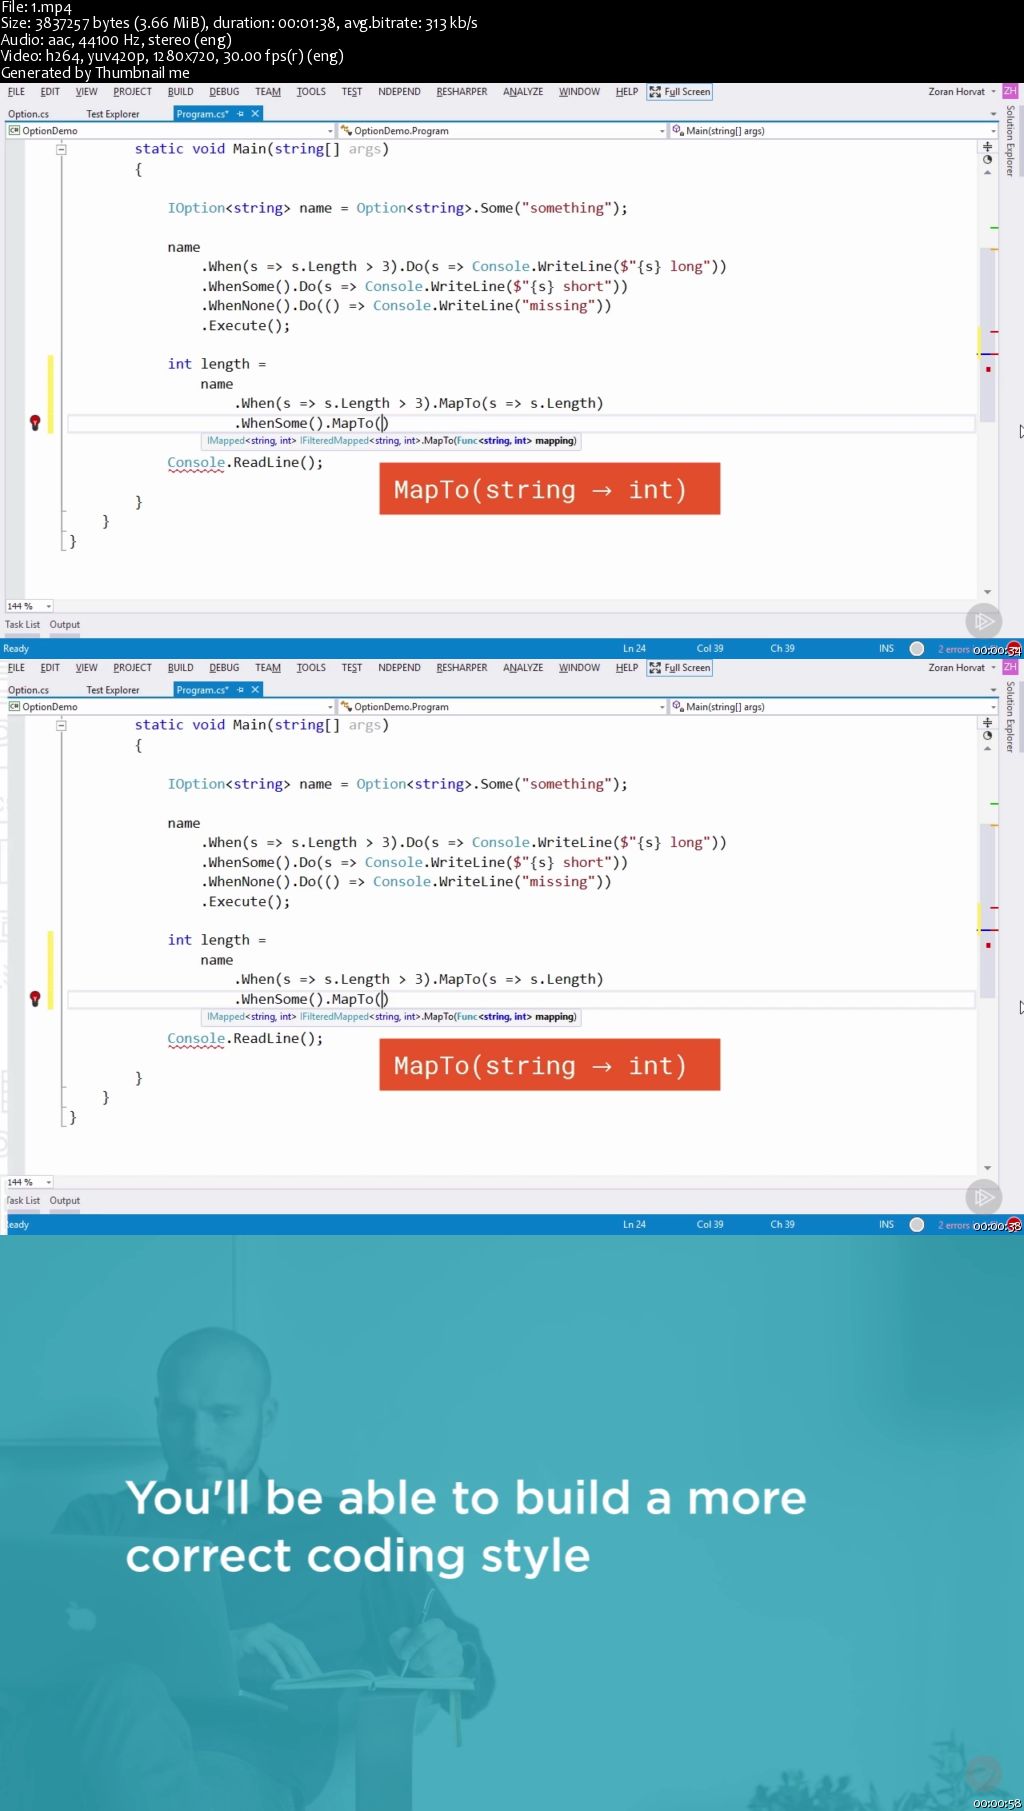
Task: Click 'int length =' line in lower editor
Action: click(x=217, y=940)
